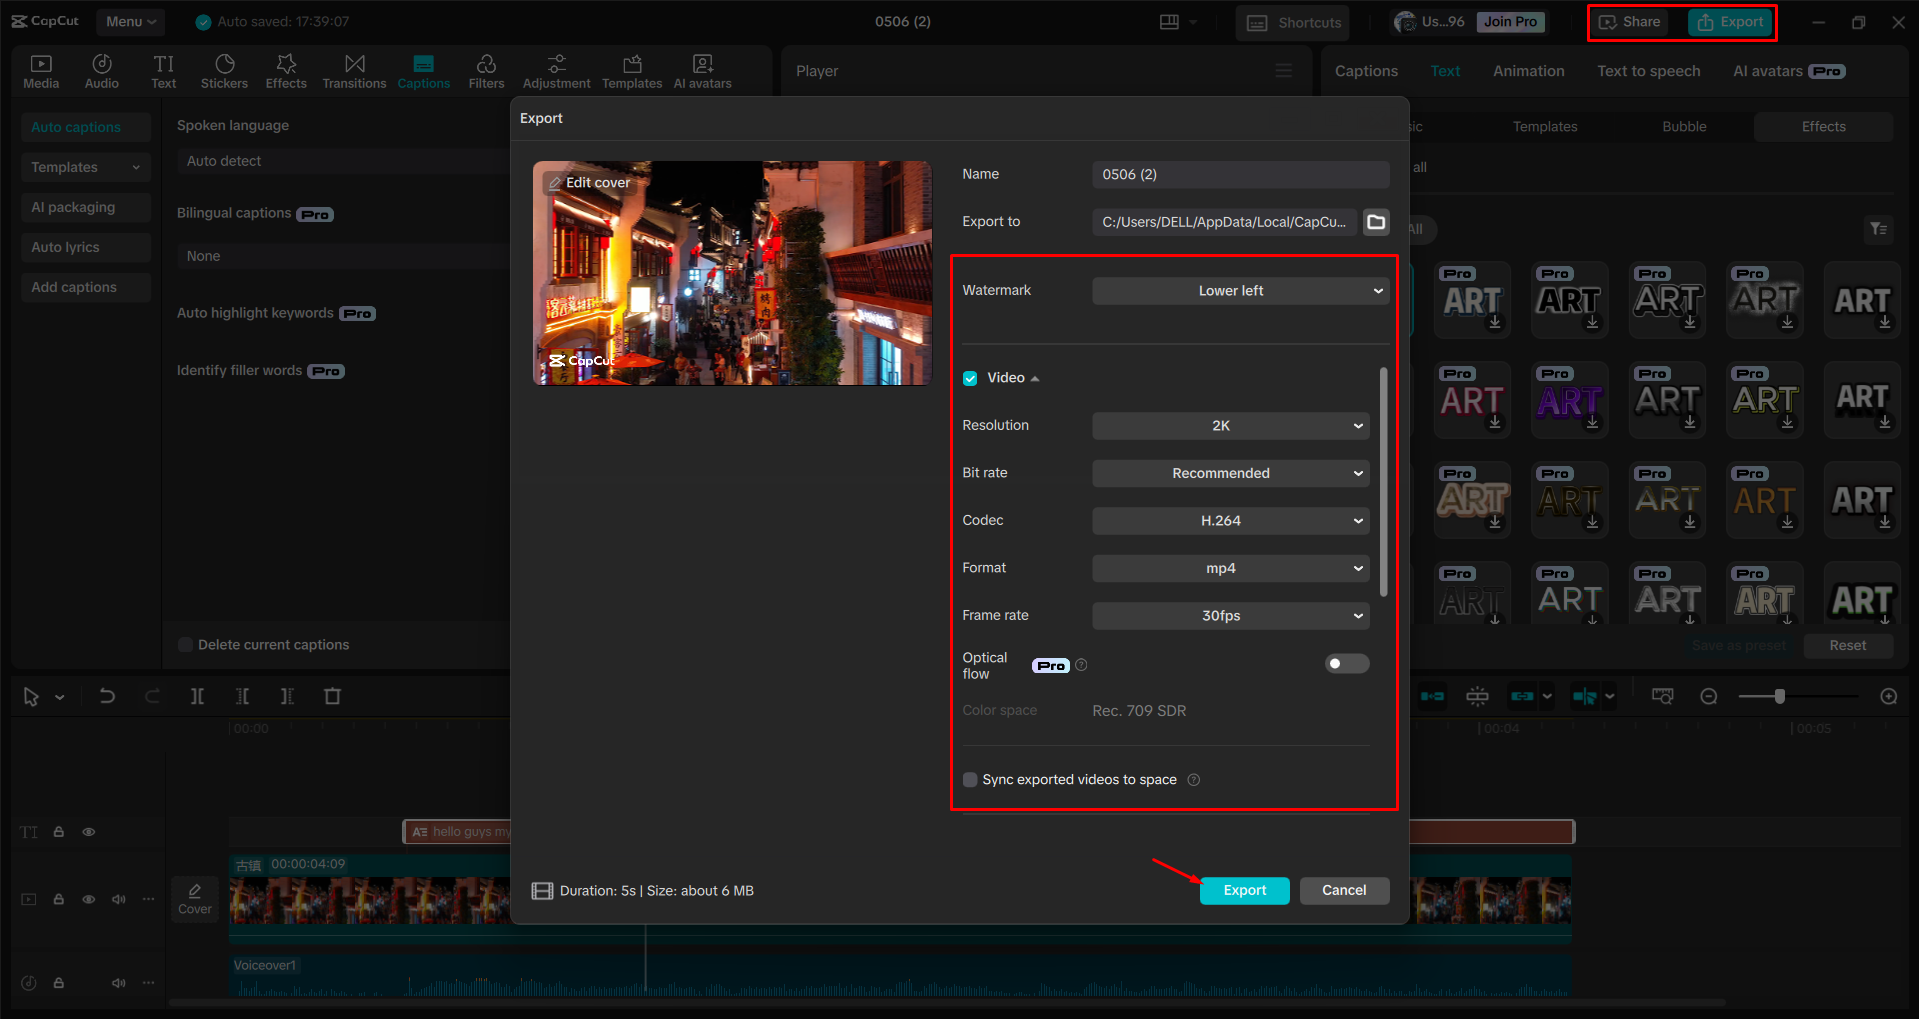Click the Join Pro button
The height and width of the screenshot is (1019, 1919).
1510,22
